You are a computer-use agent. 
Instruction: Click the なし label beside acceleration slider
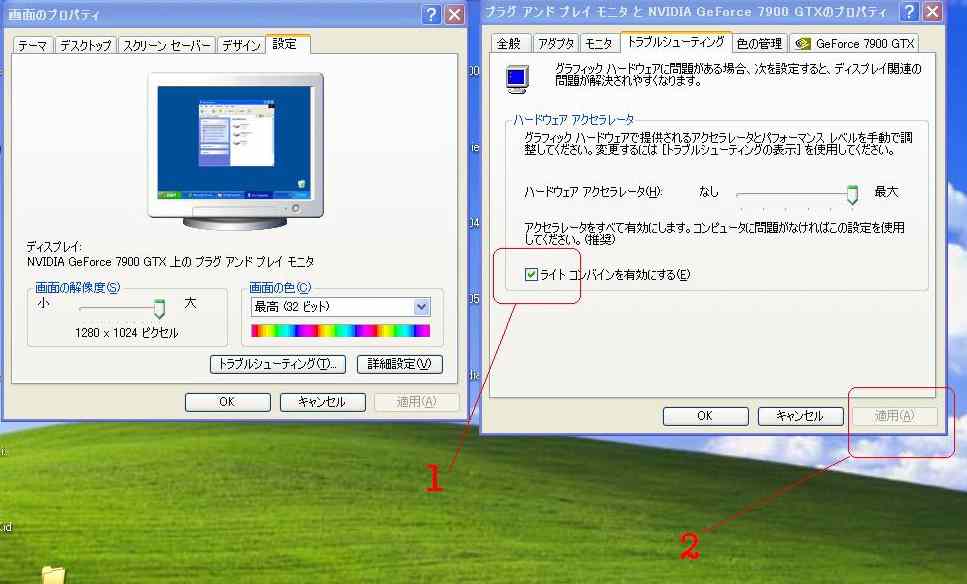[x=709, y=192]
